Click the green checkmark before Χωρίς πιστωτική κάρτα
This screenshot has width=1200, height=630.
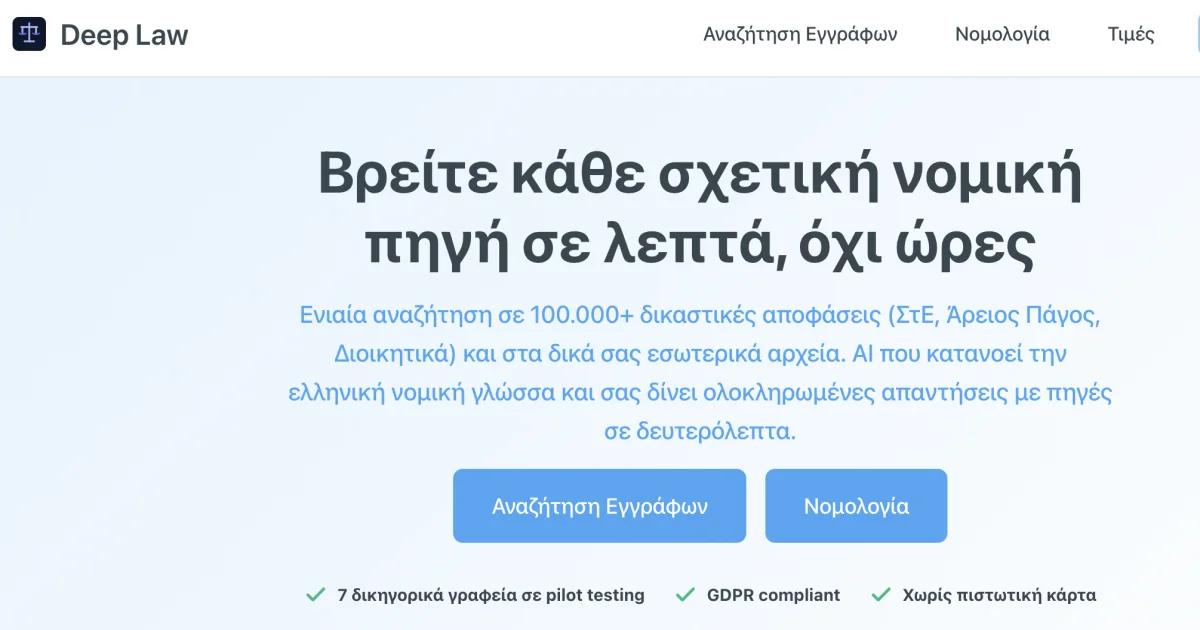coord(881,595)
